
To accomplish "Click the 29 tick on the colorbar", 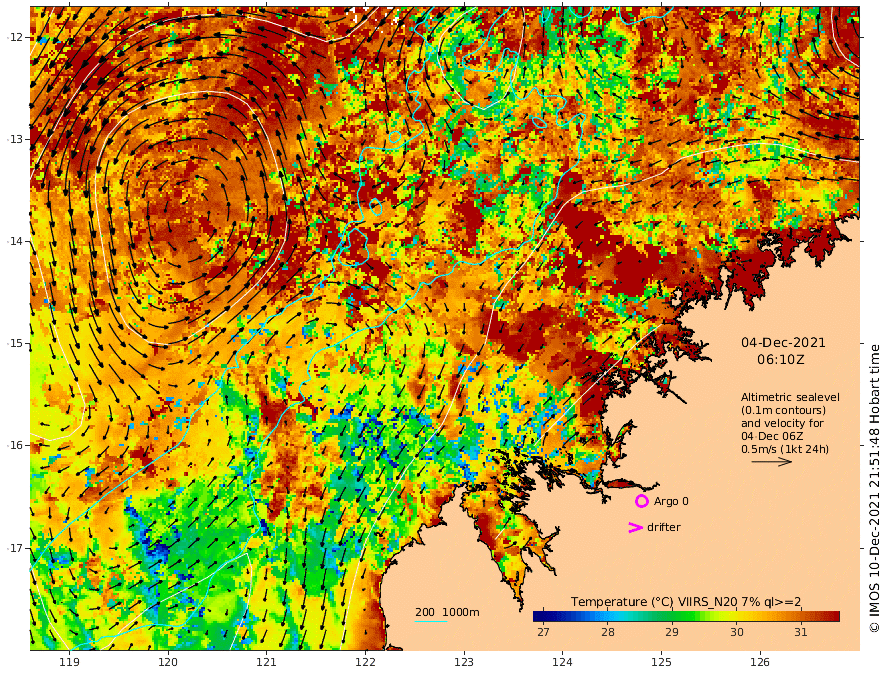I will pos(672,632).
